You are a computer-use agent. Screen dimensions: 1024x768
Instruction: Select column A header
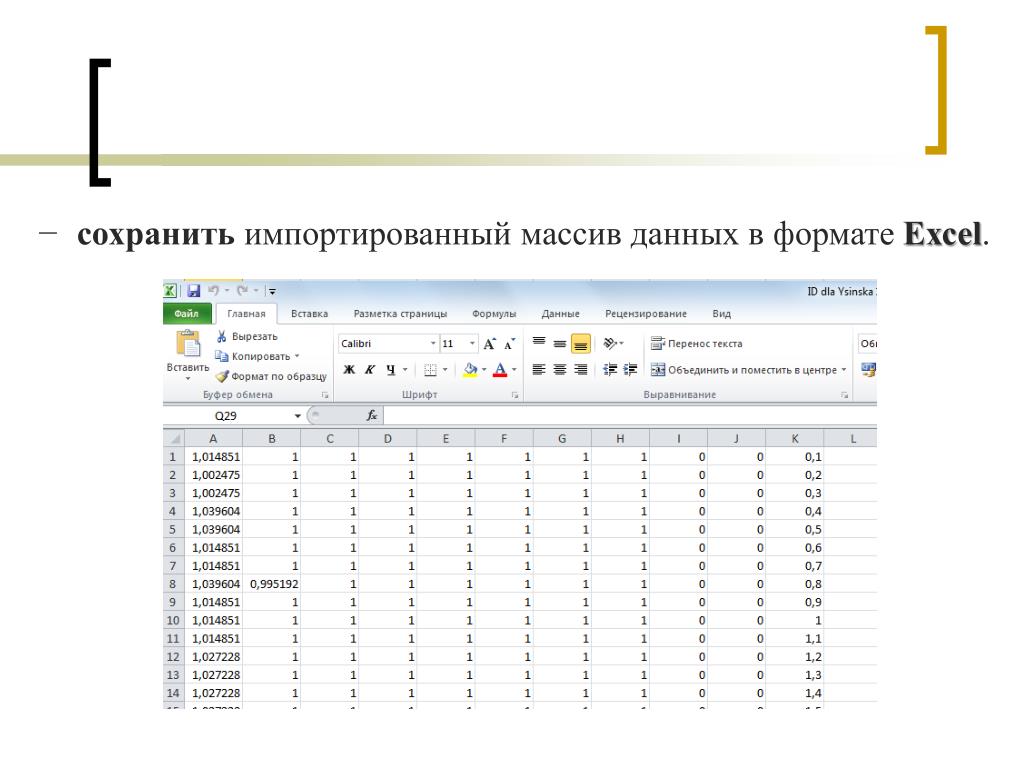pos(214,439)
